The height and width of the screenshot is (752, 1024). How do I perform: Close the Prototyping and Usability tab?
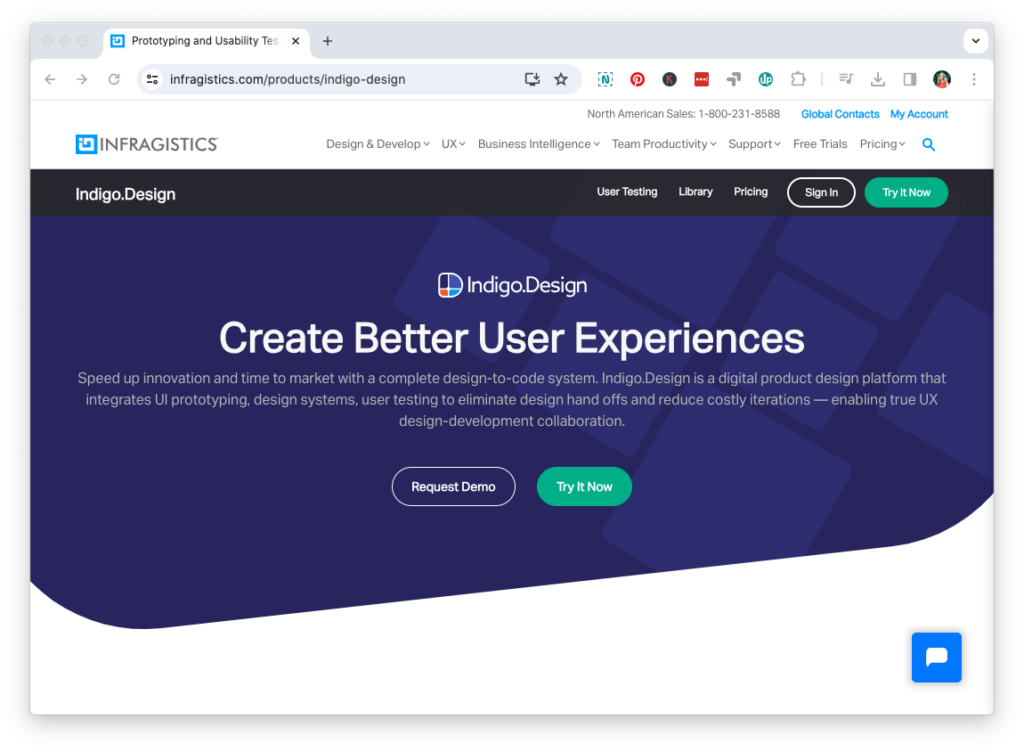pyautogui.click(x=295, y=40)
